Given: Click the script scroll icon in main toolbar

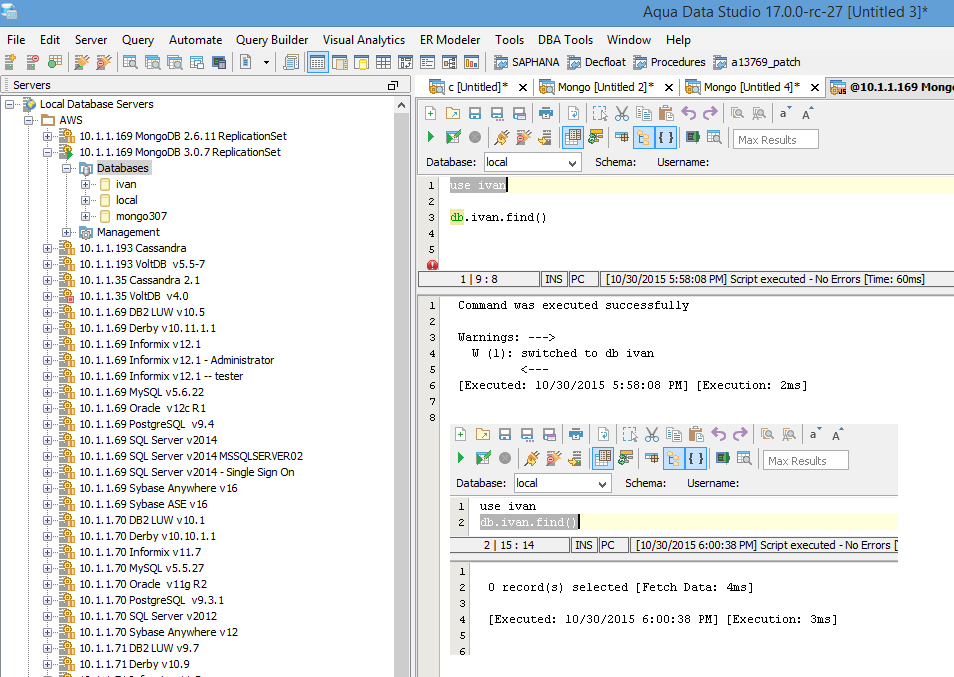Looking at the screenshot, I should tap(291, 62).
